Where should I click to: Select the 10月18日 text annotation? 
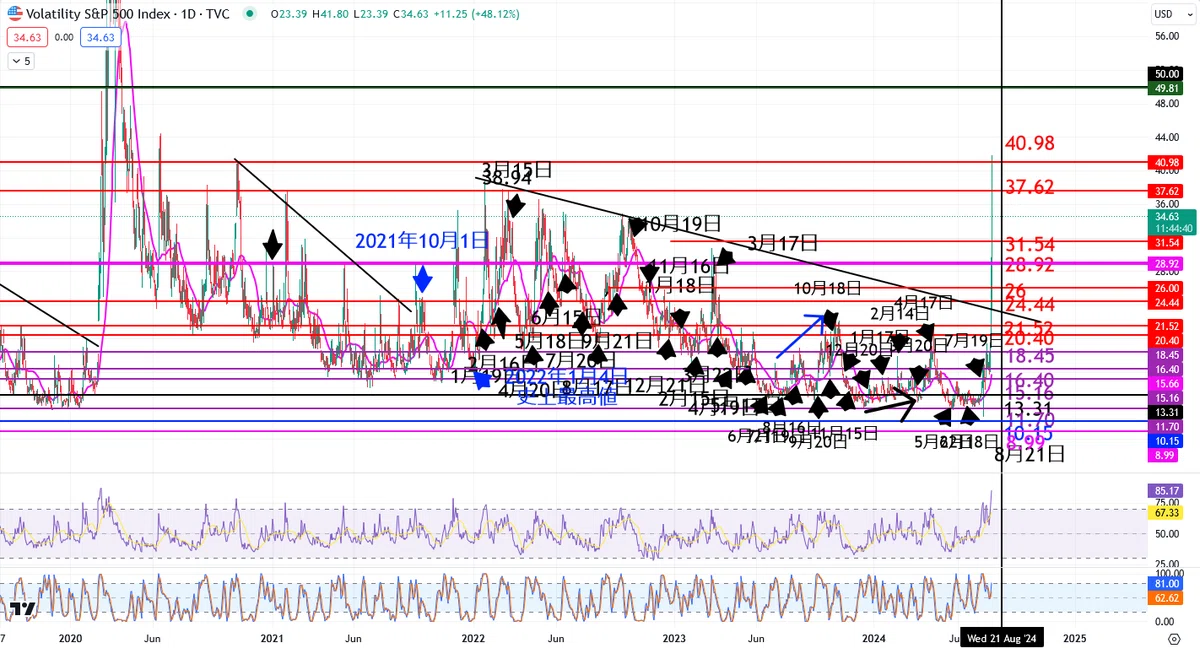pos(828,288)
